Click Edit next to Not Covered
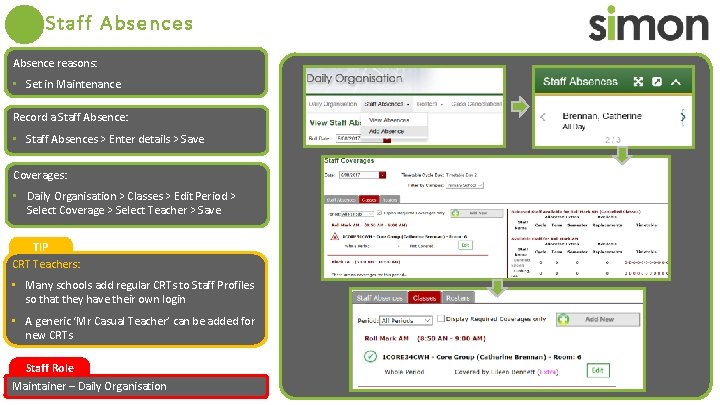 pyautogui.click(x=465, y=245)
